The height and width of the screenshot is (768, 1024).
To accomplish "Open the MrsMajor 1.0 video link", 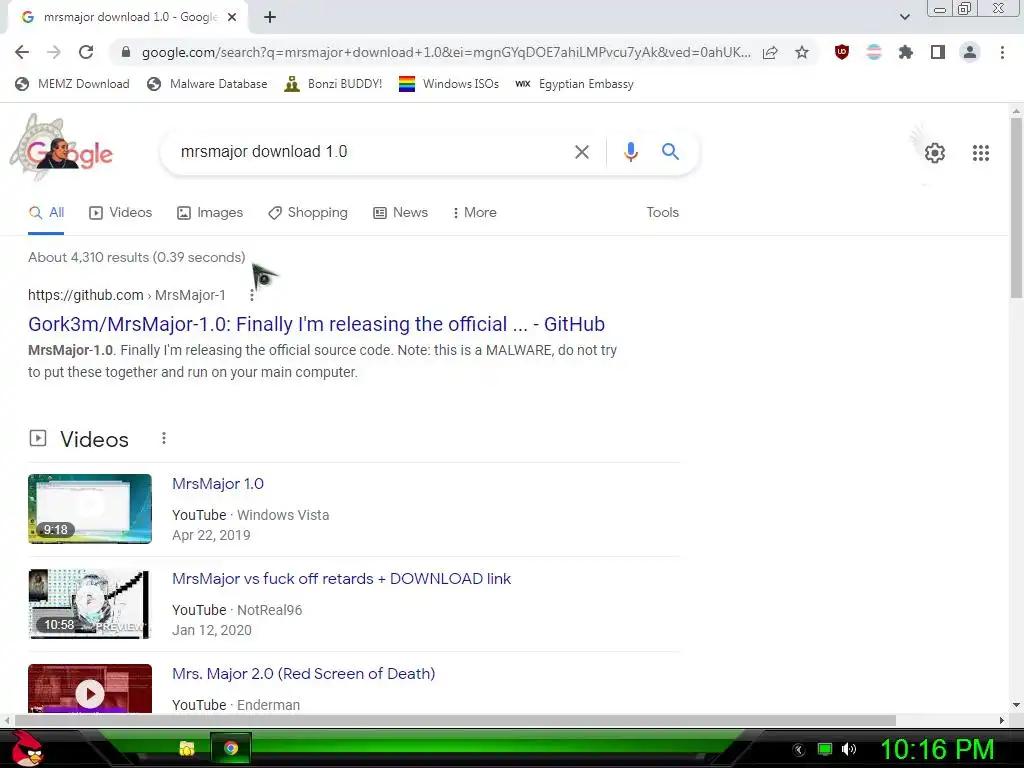I will (x=218, y=484).
